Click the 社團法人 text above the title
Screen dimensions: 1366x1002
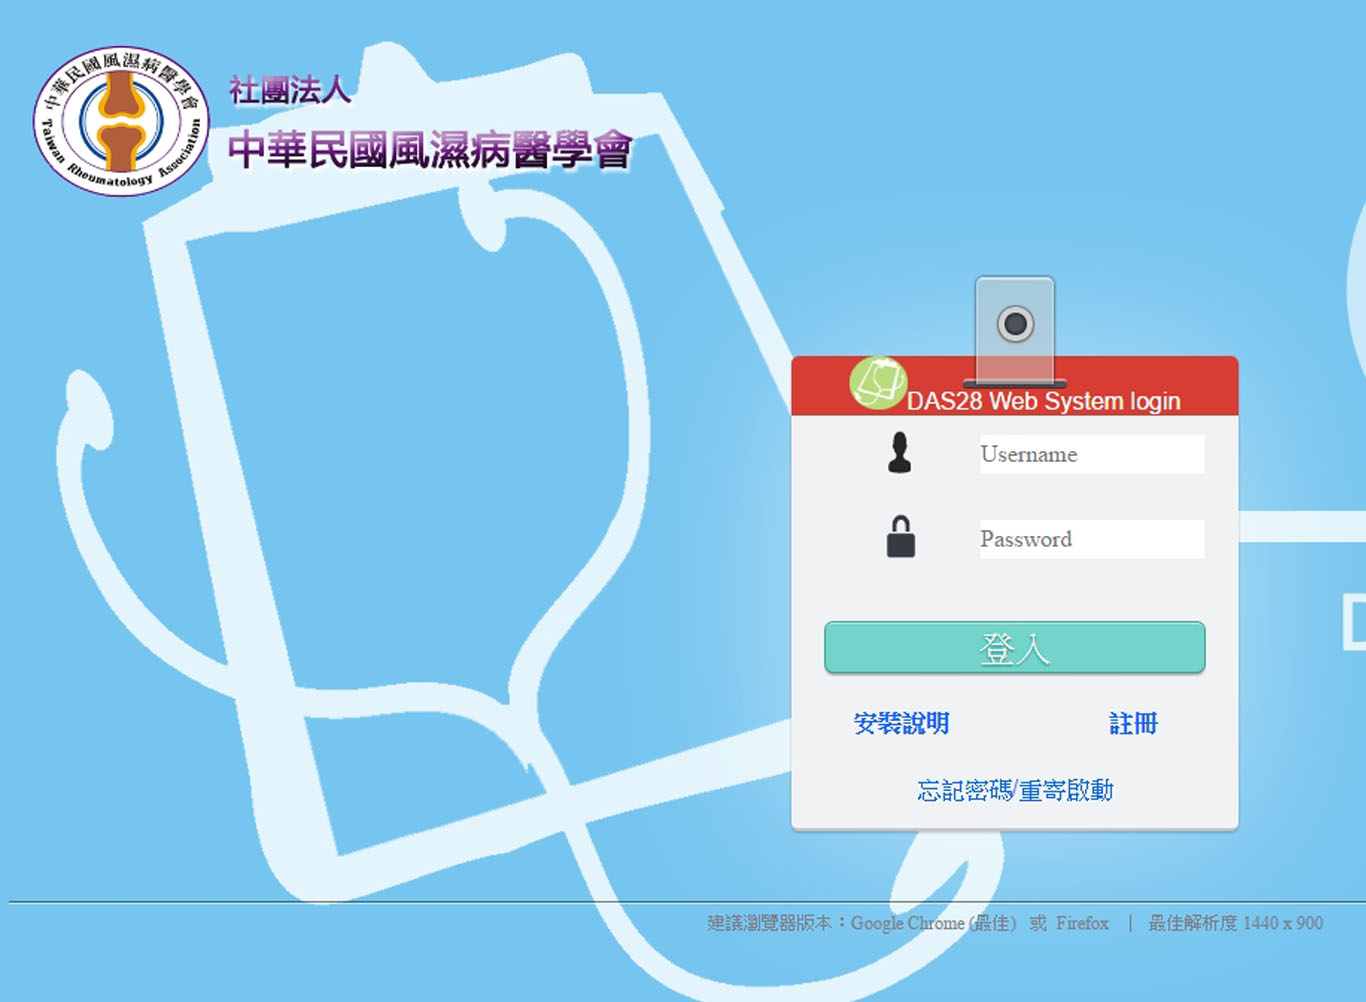coord(290,90)
